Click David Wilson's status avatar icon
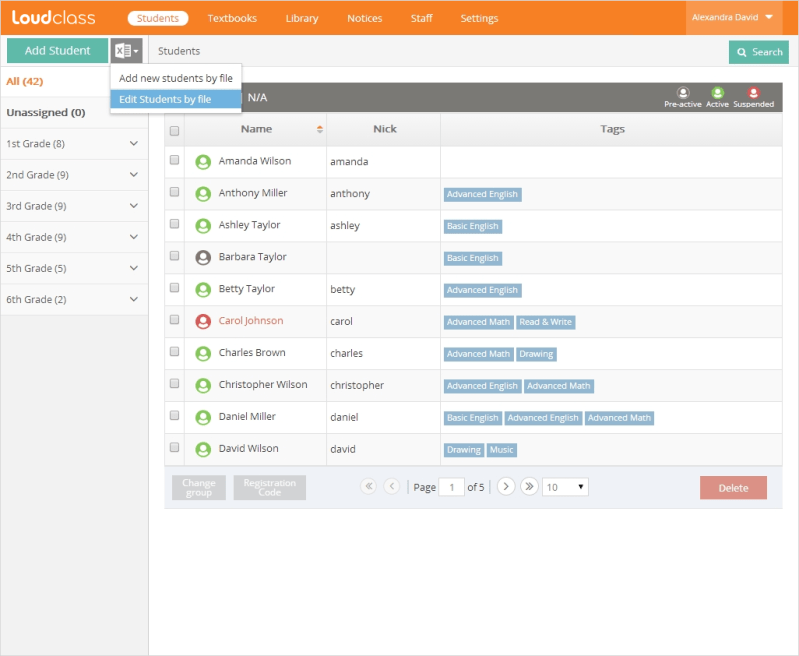Screen dimensions: 799x656 tap(203, 450)
